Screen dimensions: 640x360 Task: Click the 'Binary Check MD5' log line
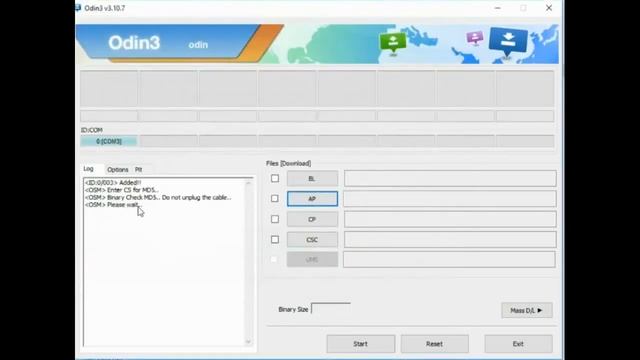click(x=158, y=197)
